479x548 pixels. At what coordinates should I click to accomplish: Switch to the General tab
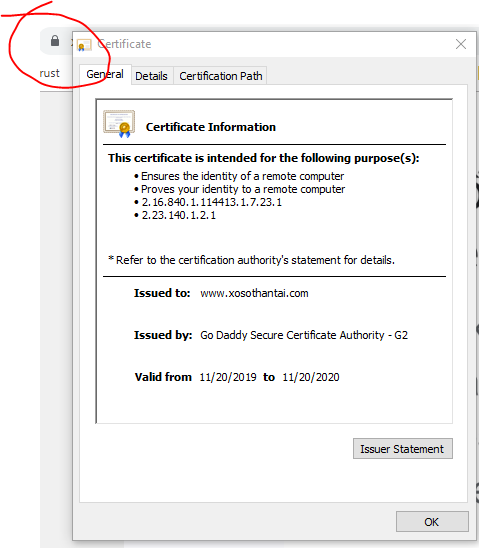(105, 74)
